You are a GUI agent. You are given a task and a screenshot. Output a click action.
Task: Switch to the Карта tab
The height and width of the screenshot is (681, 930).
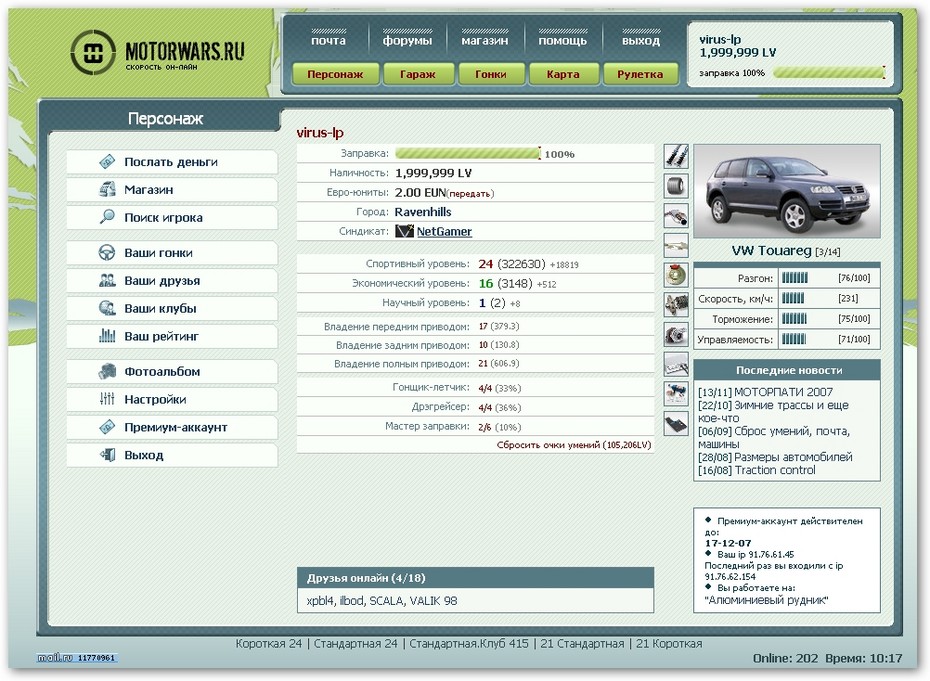[563, 74]
